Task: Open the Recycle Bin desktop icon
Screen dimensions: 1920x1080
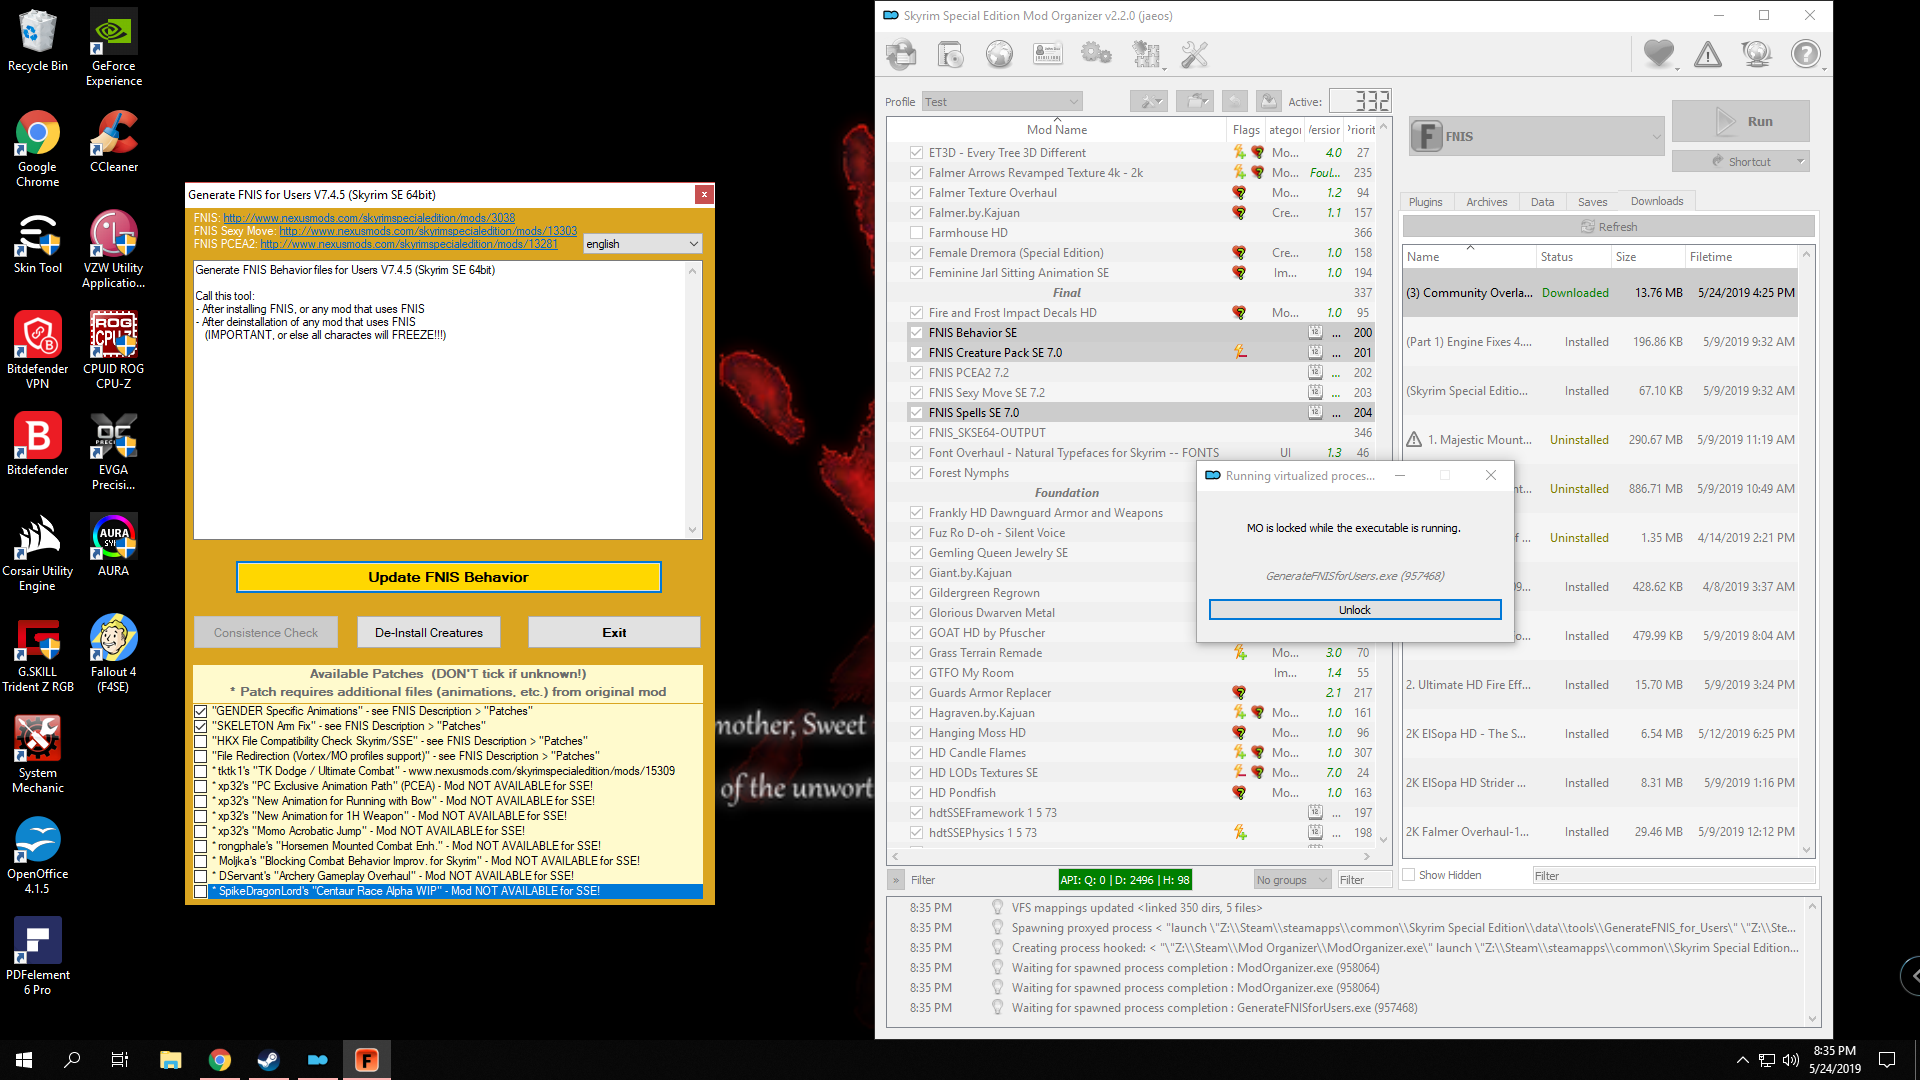Action: (38, 41)
